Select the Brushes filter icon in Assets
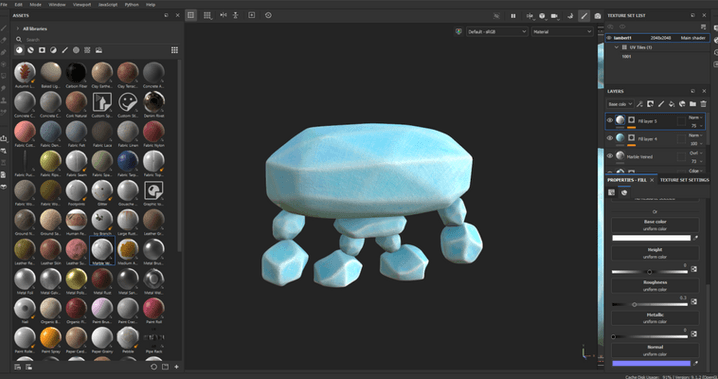Viewport: 718px width, 379px height. point(65,50)
